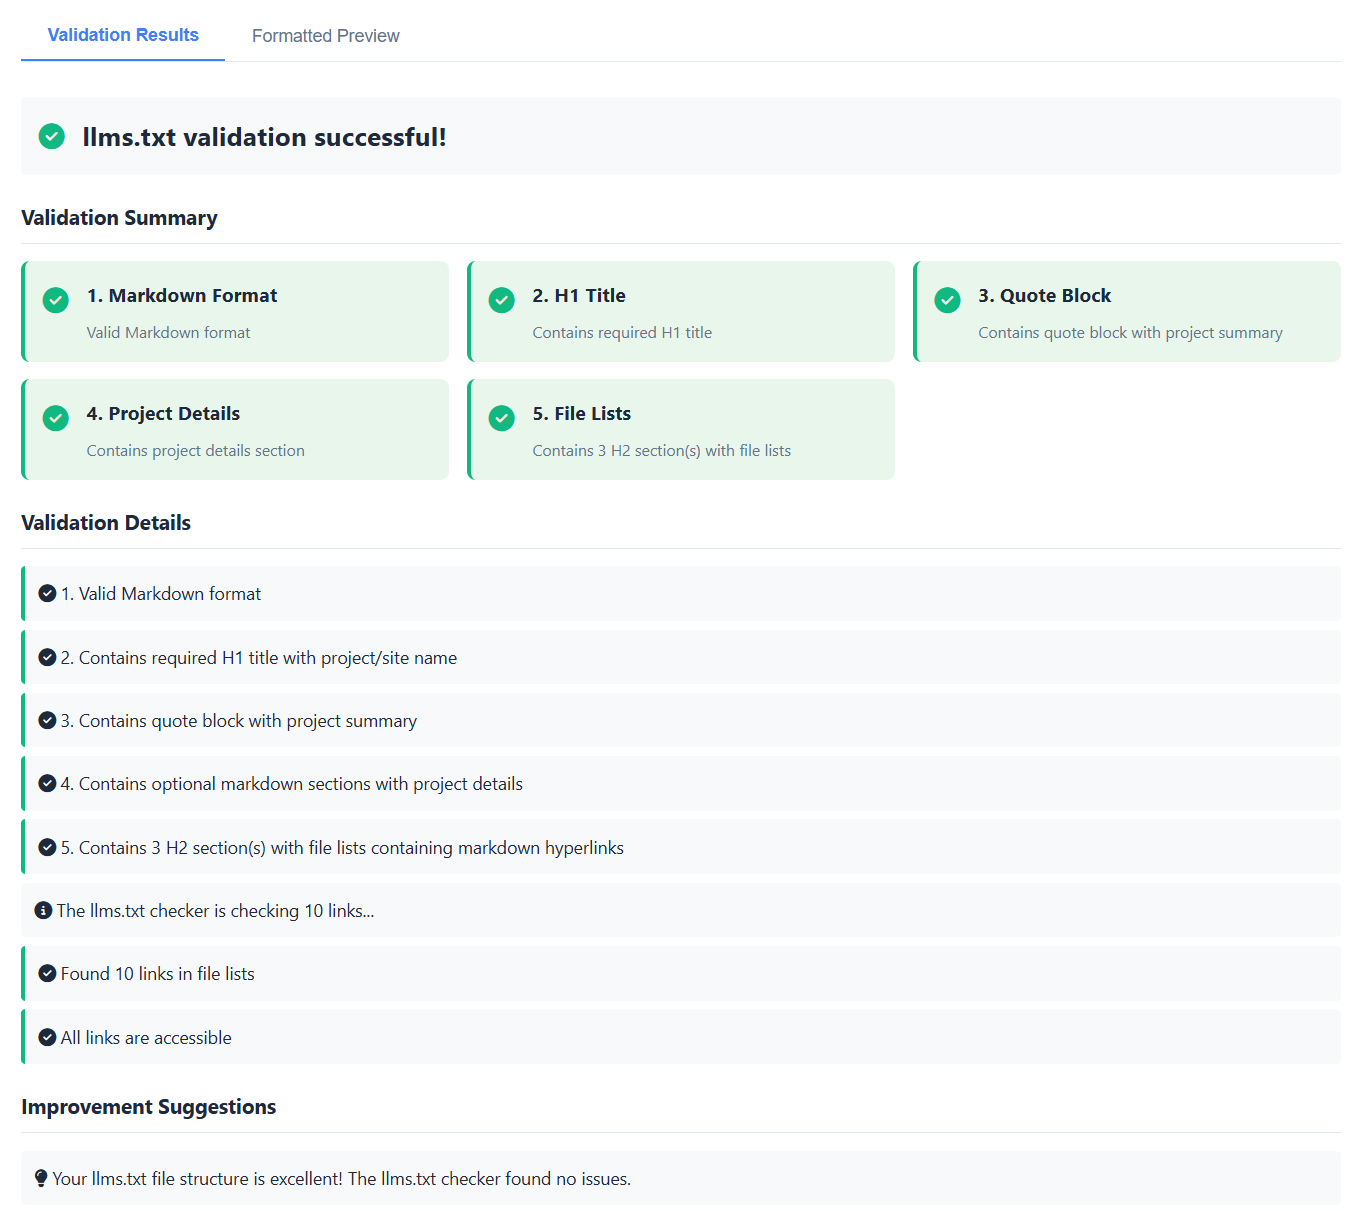Image resolution: width=1359 pixels, height=1211 pixels.
Task: Click '5. Contains 3 H2 section(s)' details row text
Action: [x=342, y=847]
